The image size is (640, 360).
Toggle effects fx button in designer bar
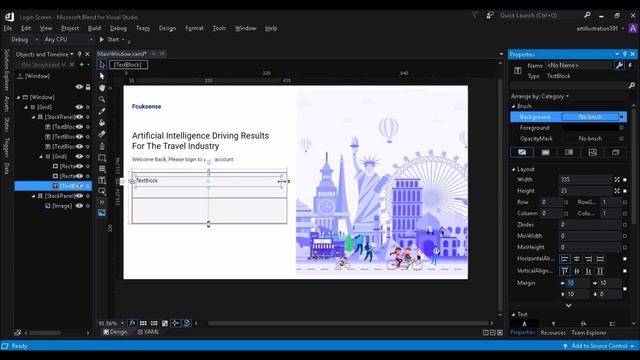click(132, 323)
